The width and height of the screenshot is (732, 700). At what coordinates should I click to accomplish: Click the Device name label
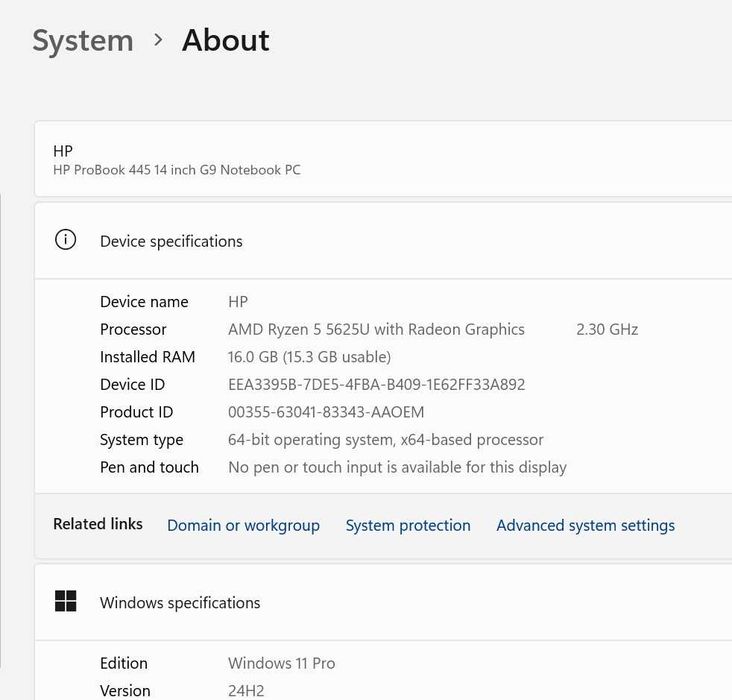(x=144, y=302)
